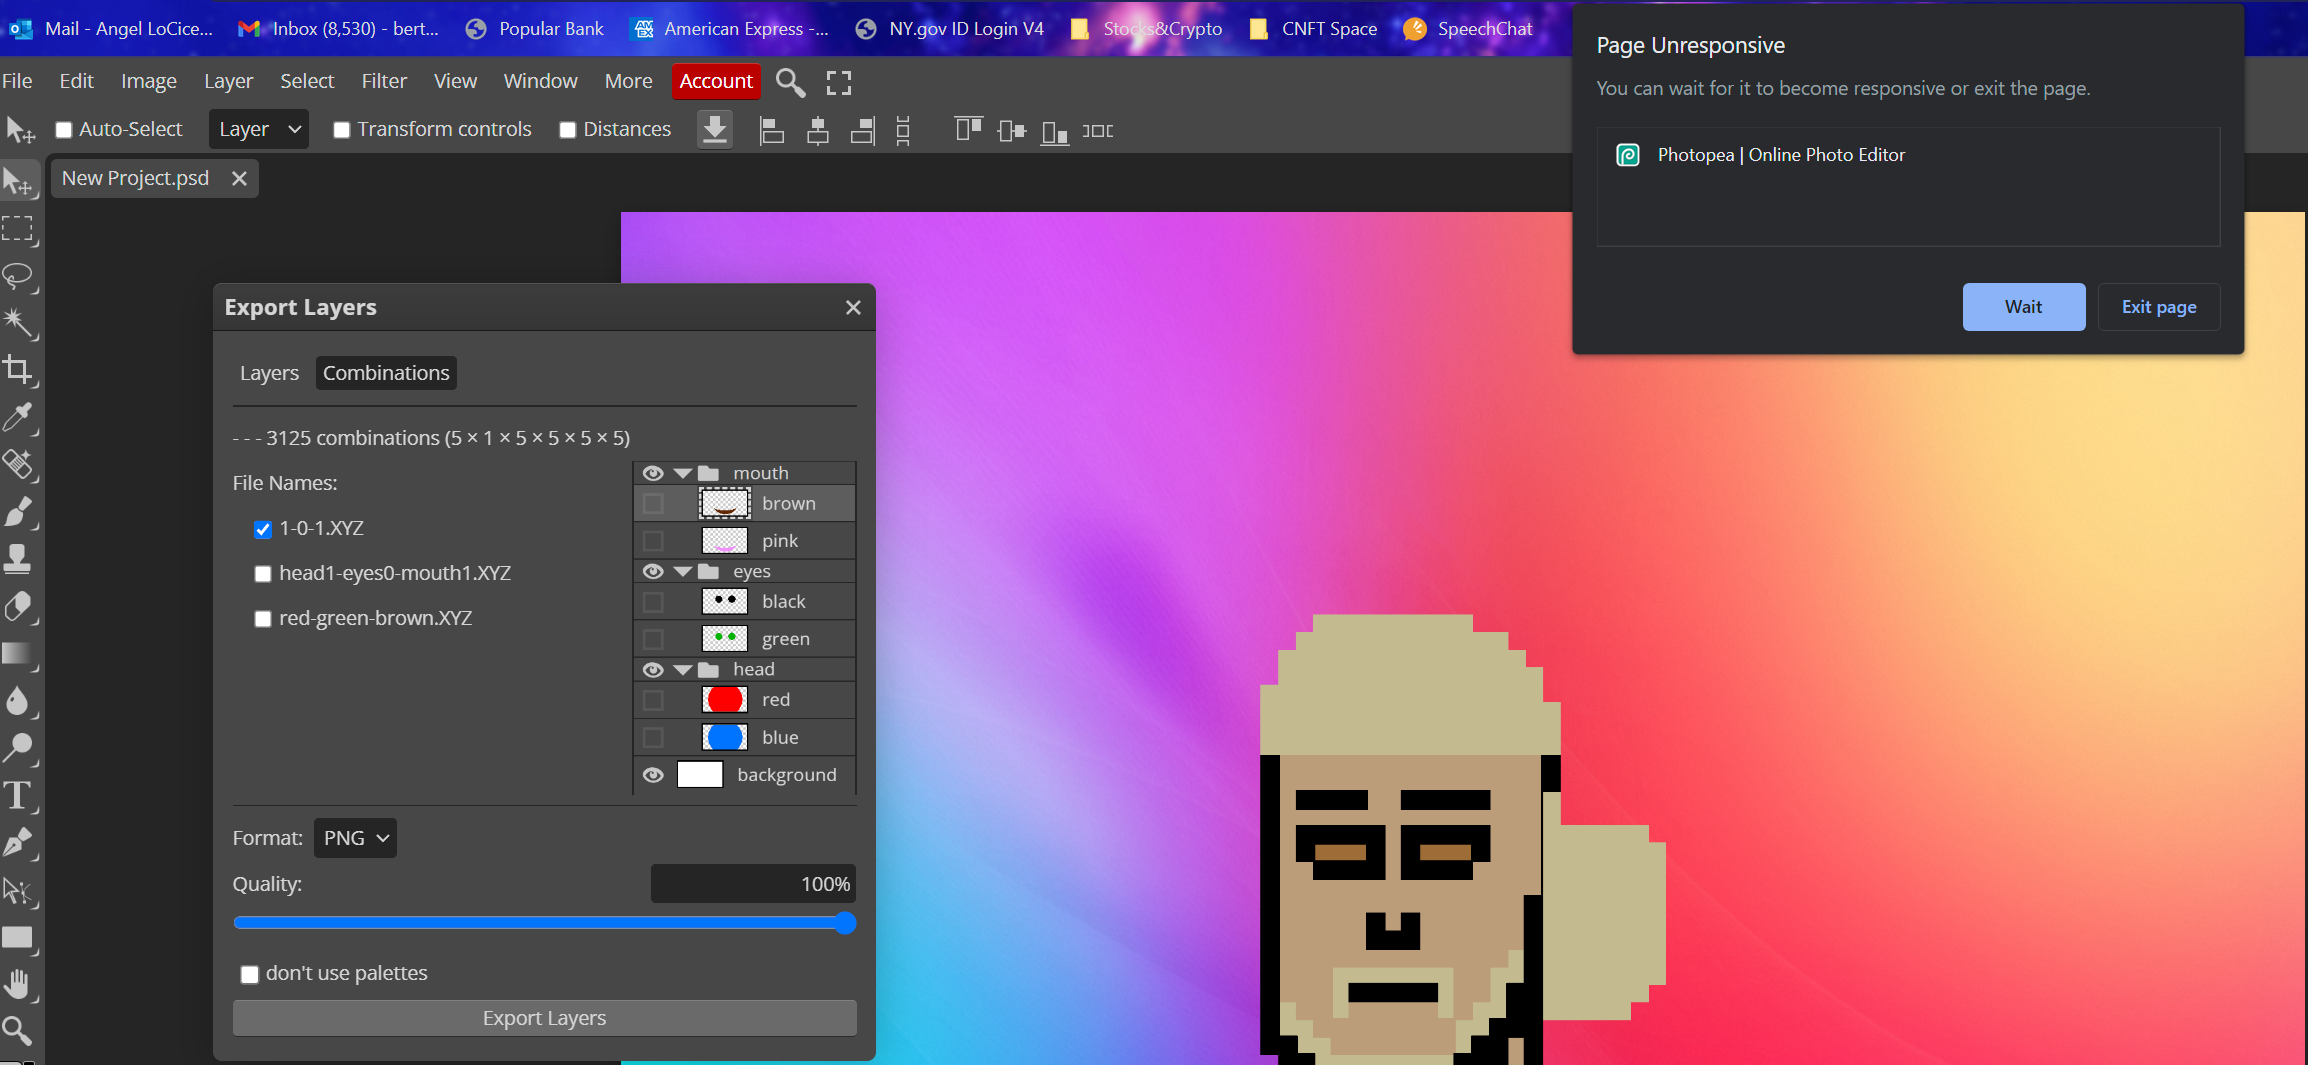The image size is (2308, 1065).
Task: Click align top edges icon
Action: click(x=968, y=130)
